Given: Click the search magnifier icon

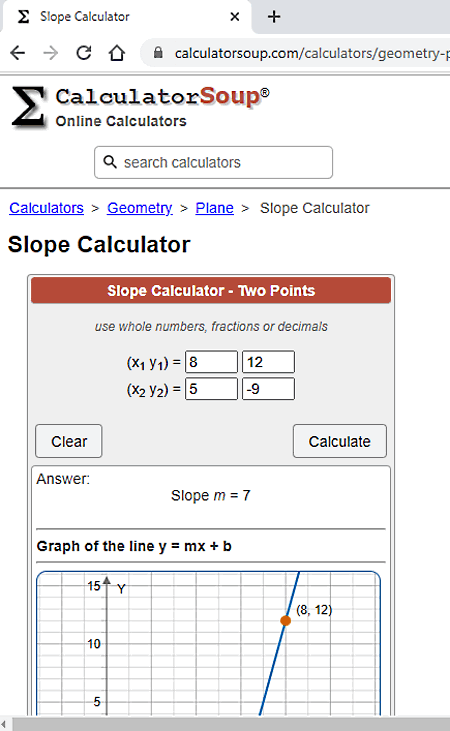Looking at the screenshot, I should [x=110, y=162].
